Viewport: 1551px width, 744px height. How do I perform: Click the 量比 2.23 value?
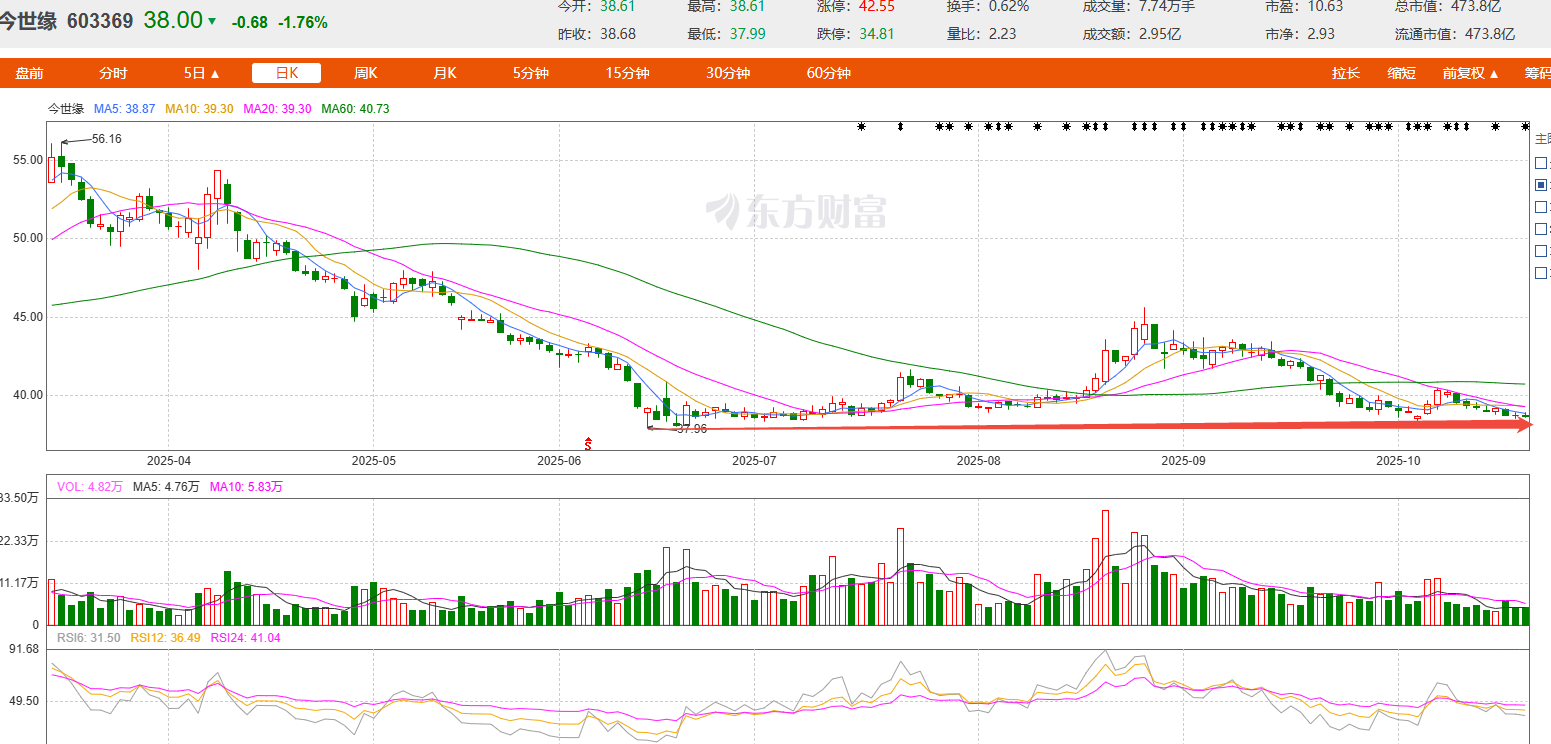[x=1002, y=34]
